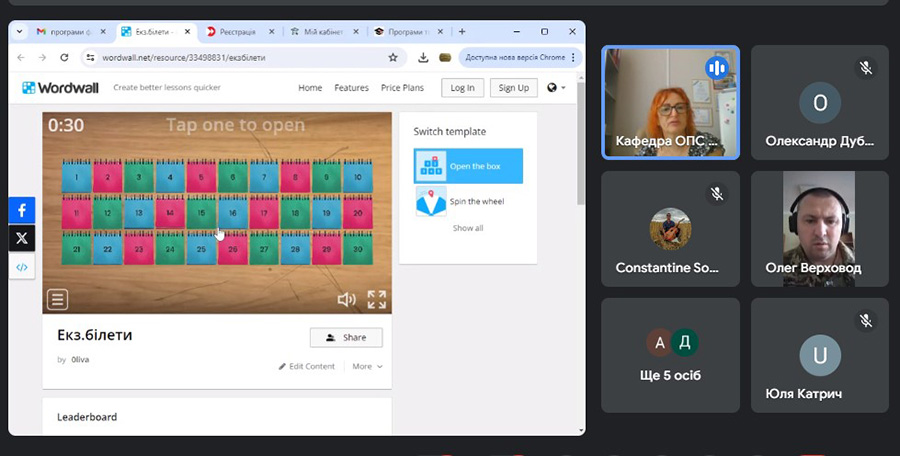
Task: Click the Wordwall logo
Action: point(60,87)
